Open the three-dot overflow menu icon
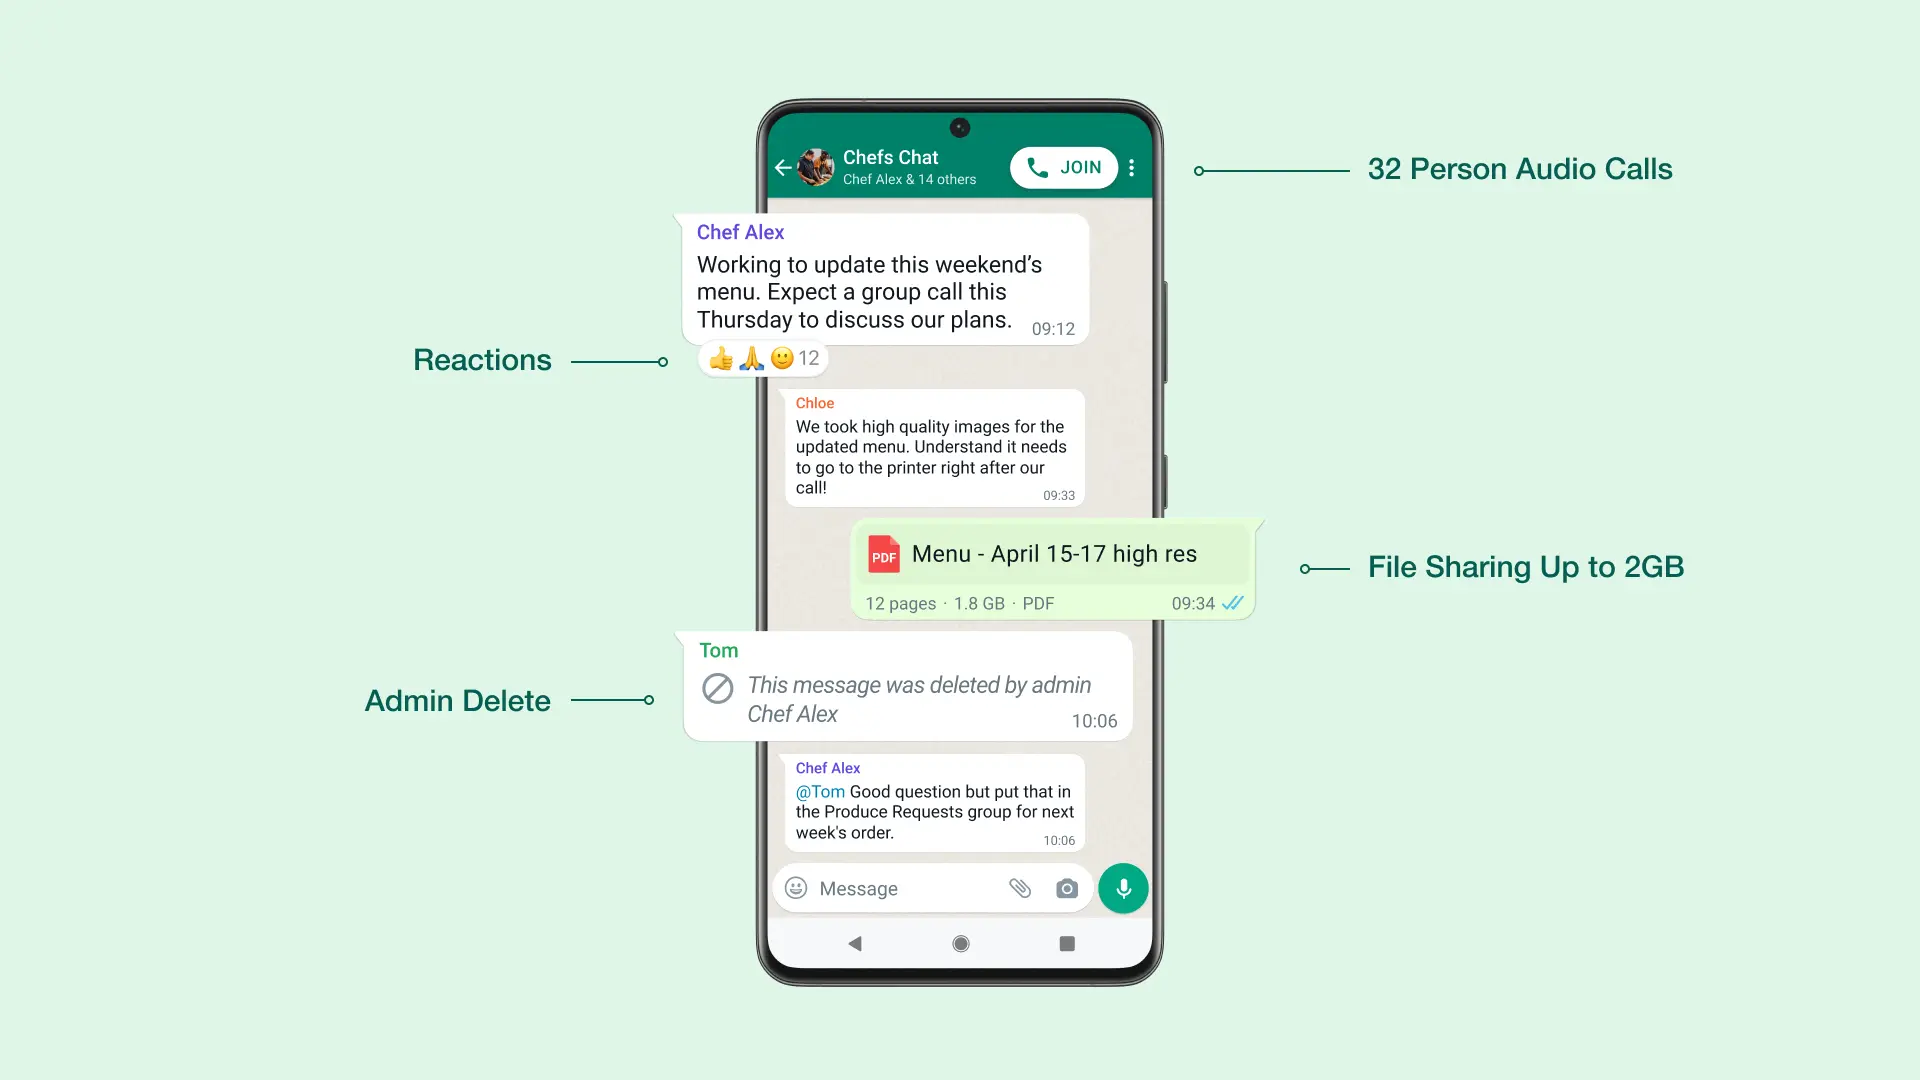The height and width of the screenshot is (1080, 1920). click(1131, 167)
